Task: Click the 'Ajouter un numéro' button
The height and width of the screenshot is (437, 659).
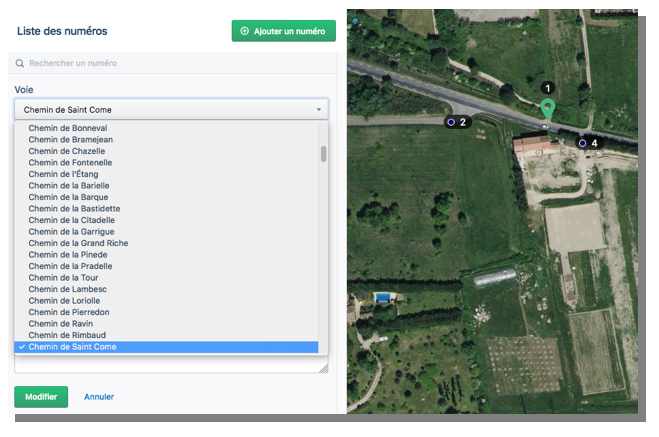Action: point(283,31)
